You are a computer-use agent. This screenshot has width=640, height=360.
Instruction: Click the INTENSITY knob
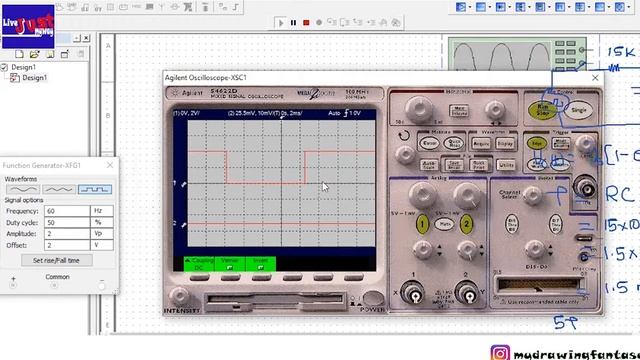tap(179, 296)
